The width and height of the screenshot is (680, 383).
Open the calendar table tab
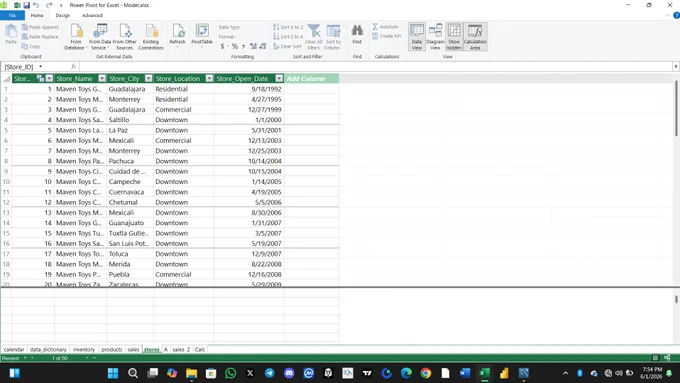click(x=14, y=350)
